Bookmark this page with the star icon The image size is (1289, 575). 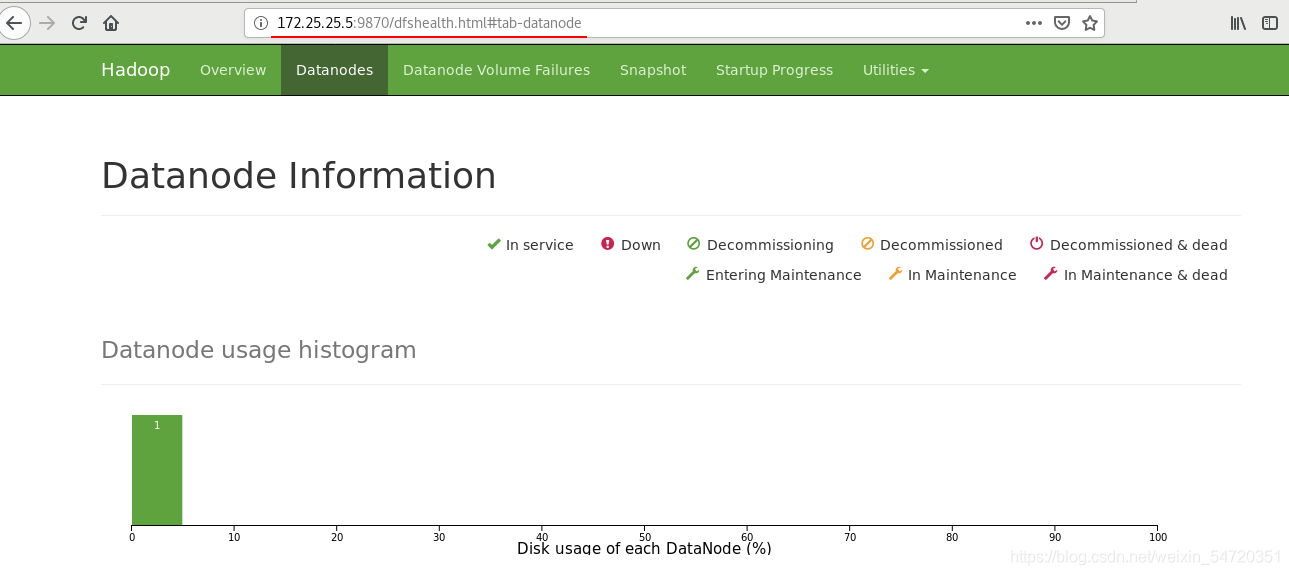coord(1090,23)
